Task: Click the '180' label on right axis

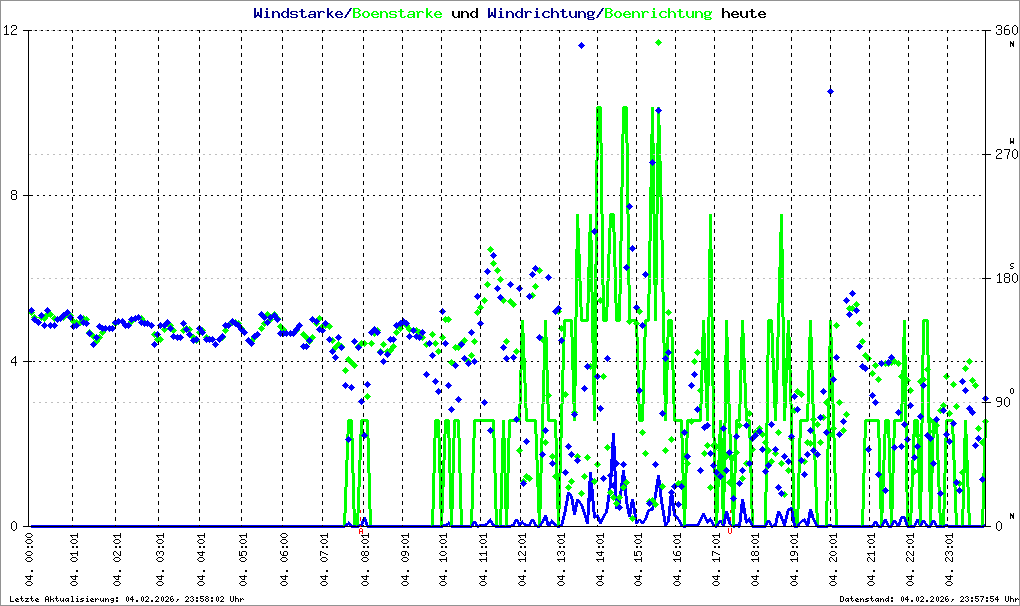Action: [1003, 278]
